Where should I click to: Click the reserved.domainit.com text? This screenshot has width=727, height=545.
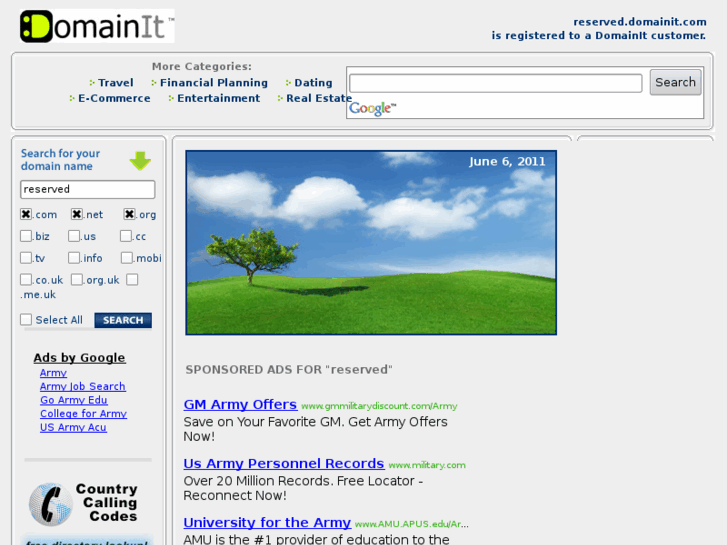click(640, 22)
